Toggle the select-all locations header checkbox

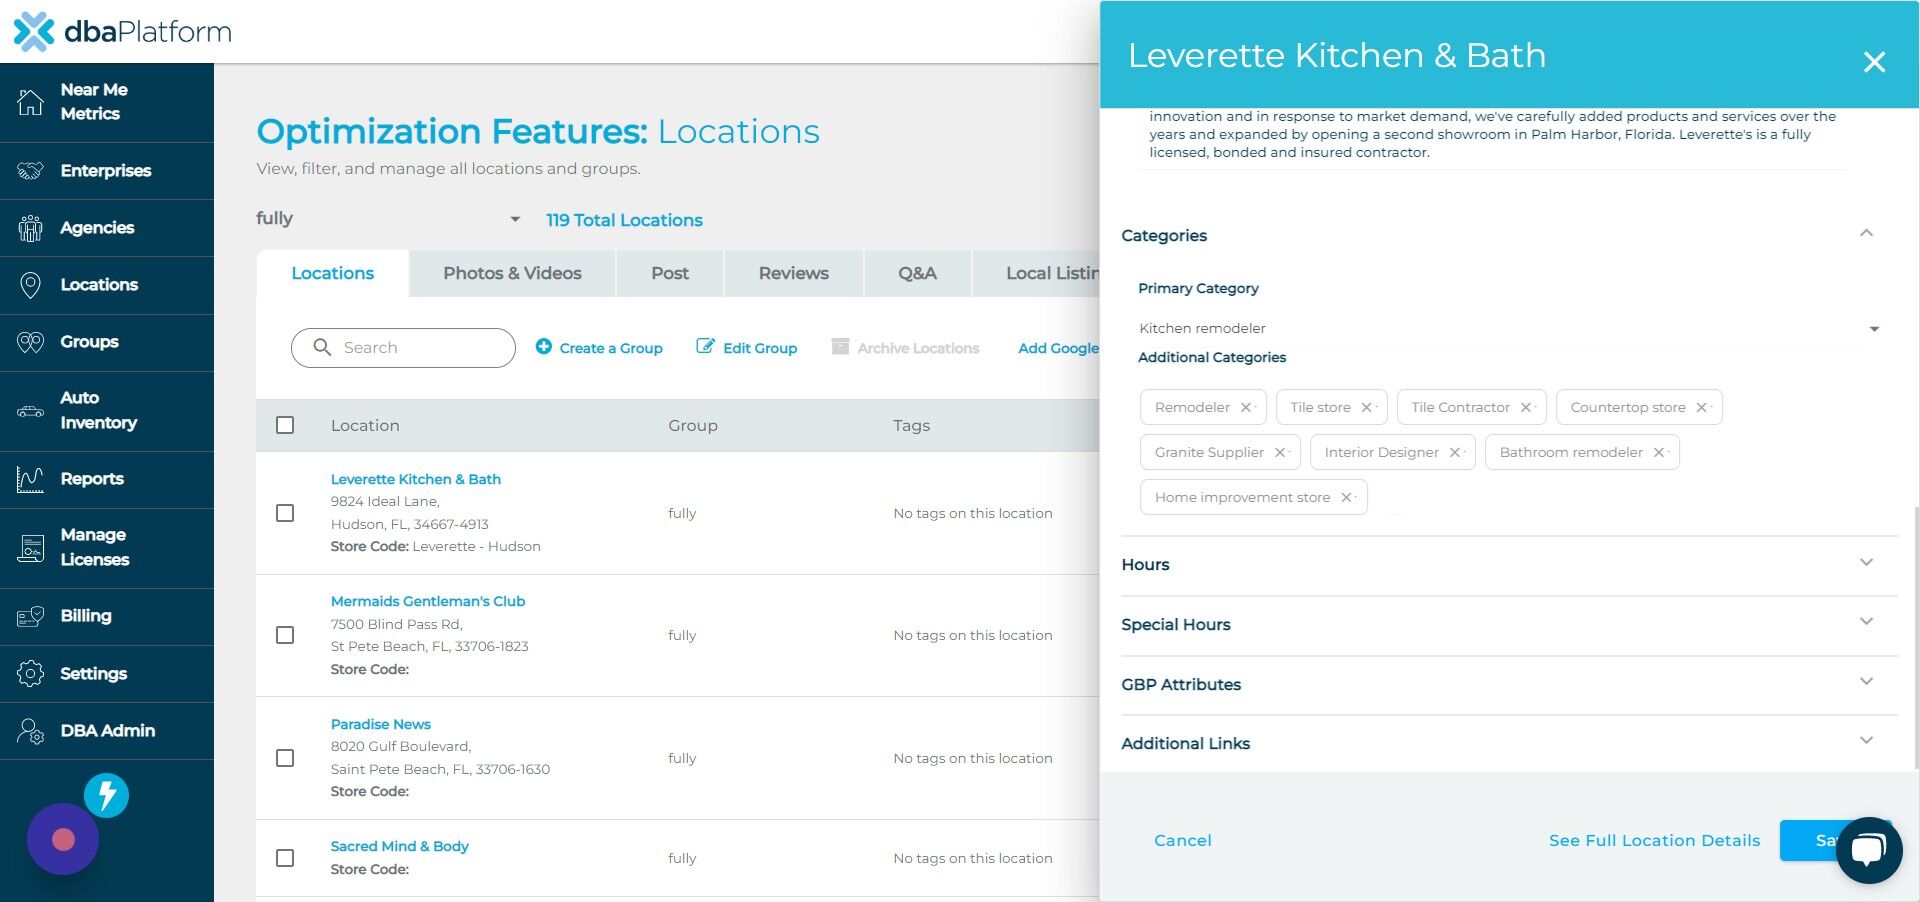coord(285,425)
